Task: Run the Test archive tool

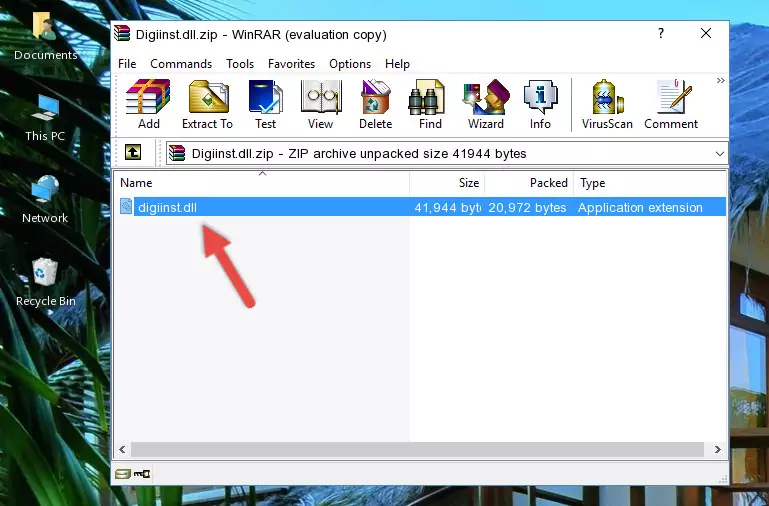Action: 265,104
